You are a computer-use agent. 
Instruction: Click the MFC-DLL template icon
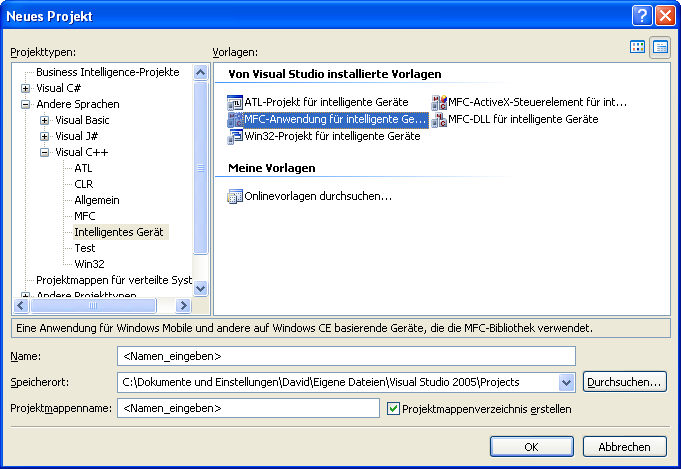[439, 119]
